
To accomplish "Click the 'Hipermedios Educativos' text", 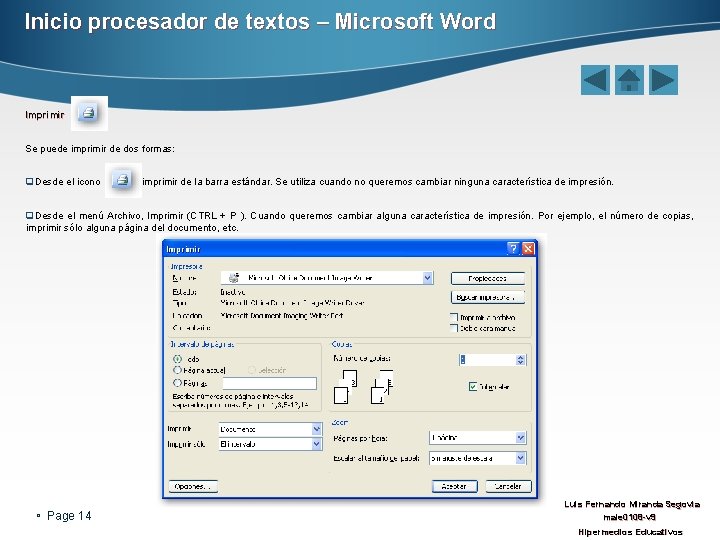I will pyautogui.click(x=630, y=532).
